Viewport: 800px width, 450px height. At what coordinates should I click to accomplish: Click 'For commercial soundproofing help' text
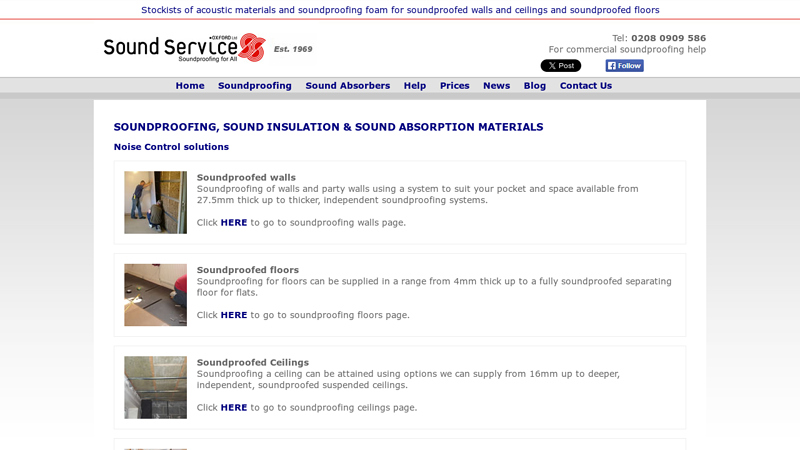[627, 49]
